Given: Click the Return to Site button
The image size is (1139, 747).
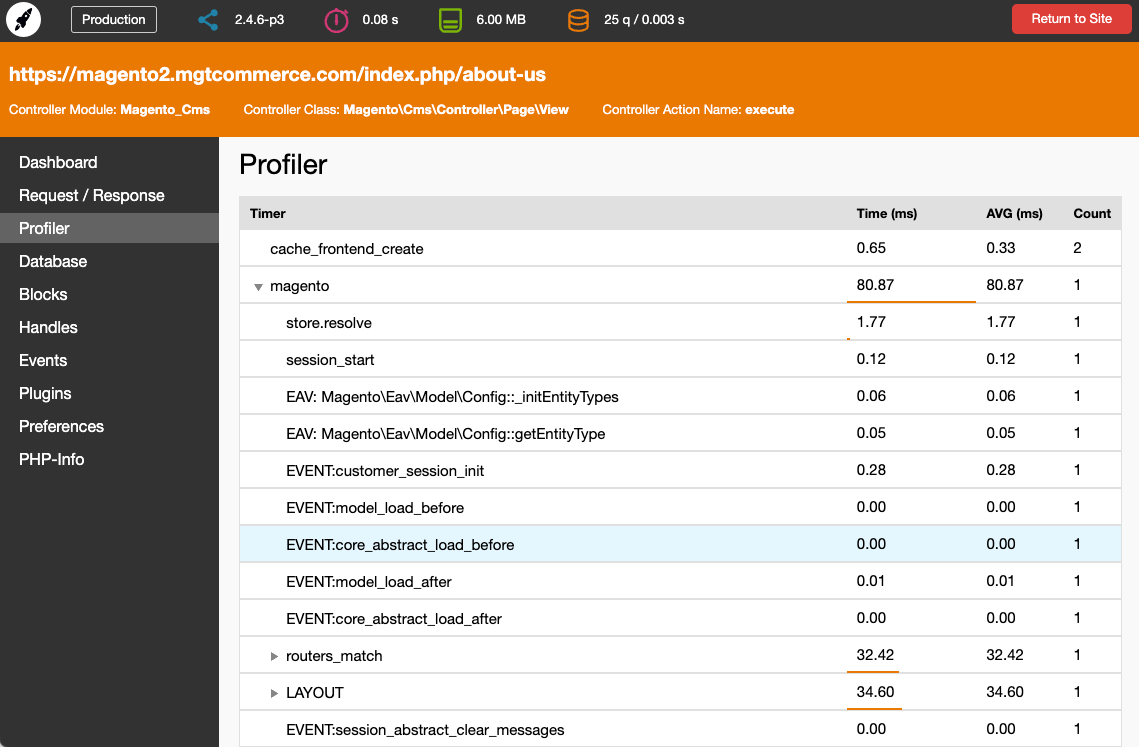Looking at the screenshot, I should coord(1071,19).
